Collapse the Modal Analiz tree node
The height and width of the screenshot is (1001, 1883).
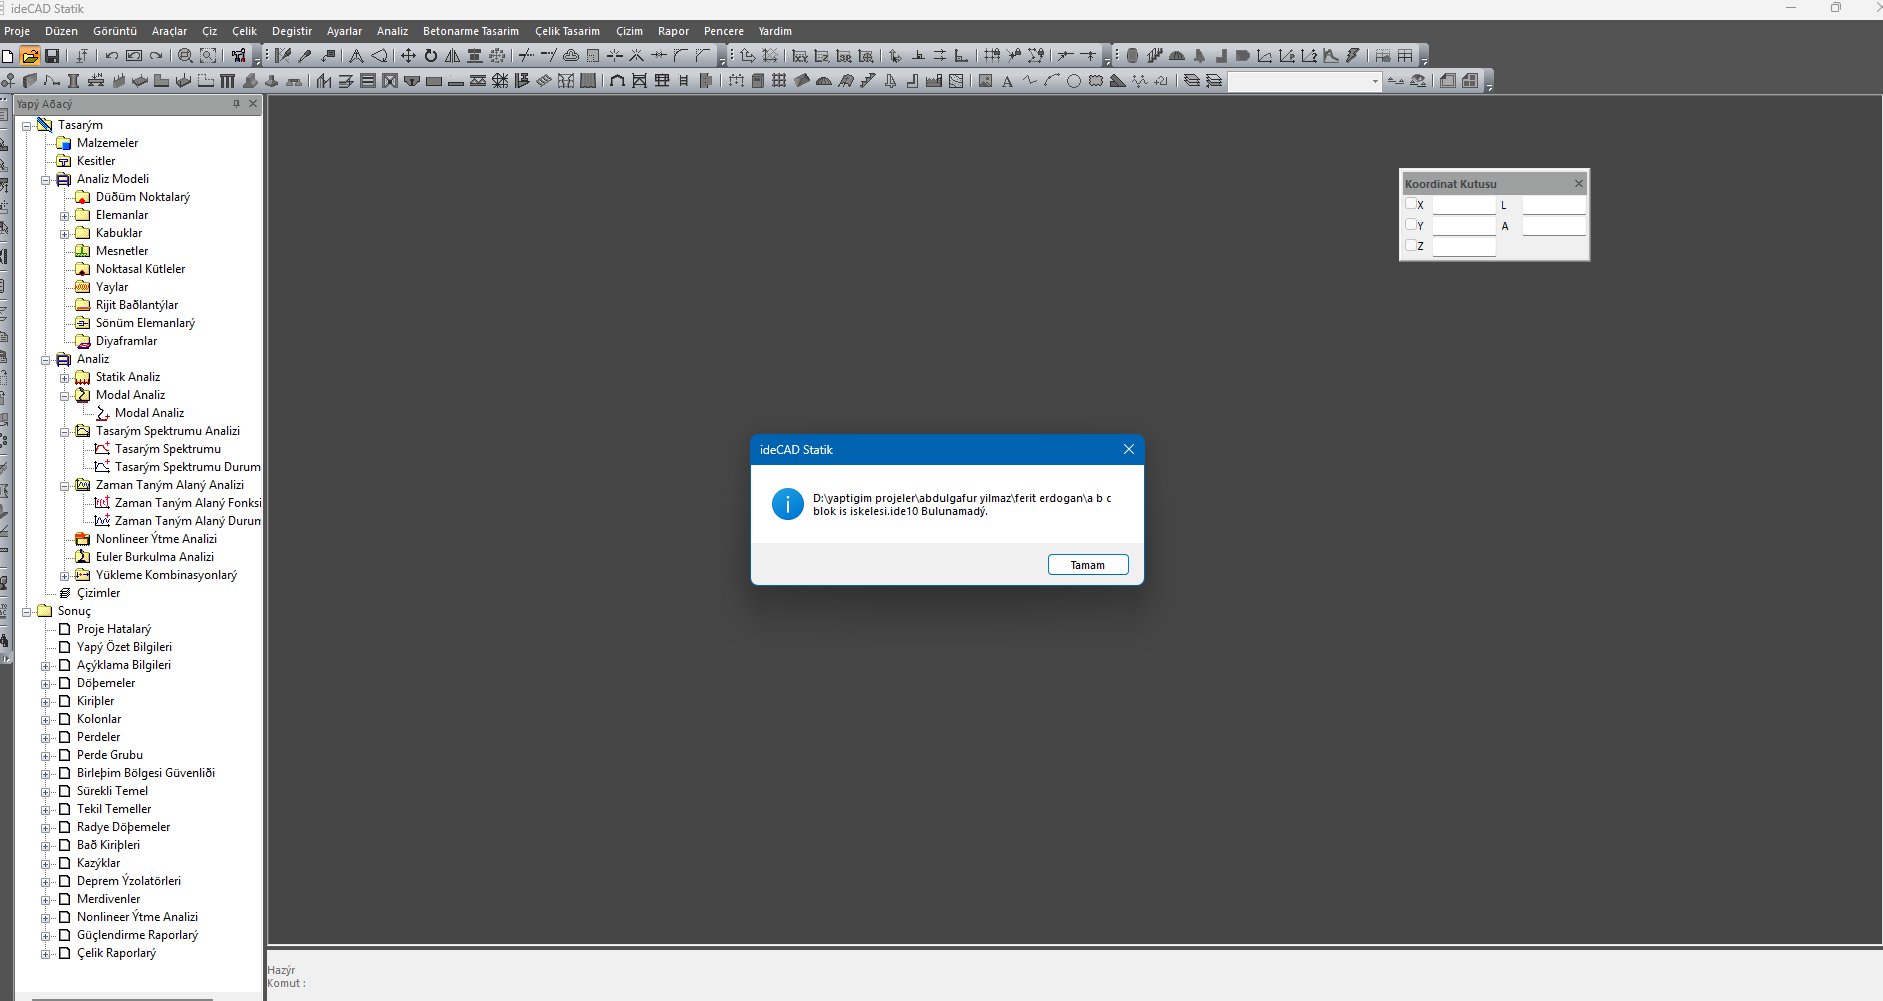pyautogui.click(x=65, y=396)
